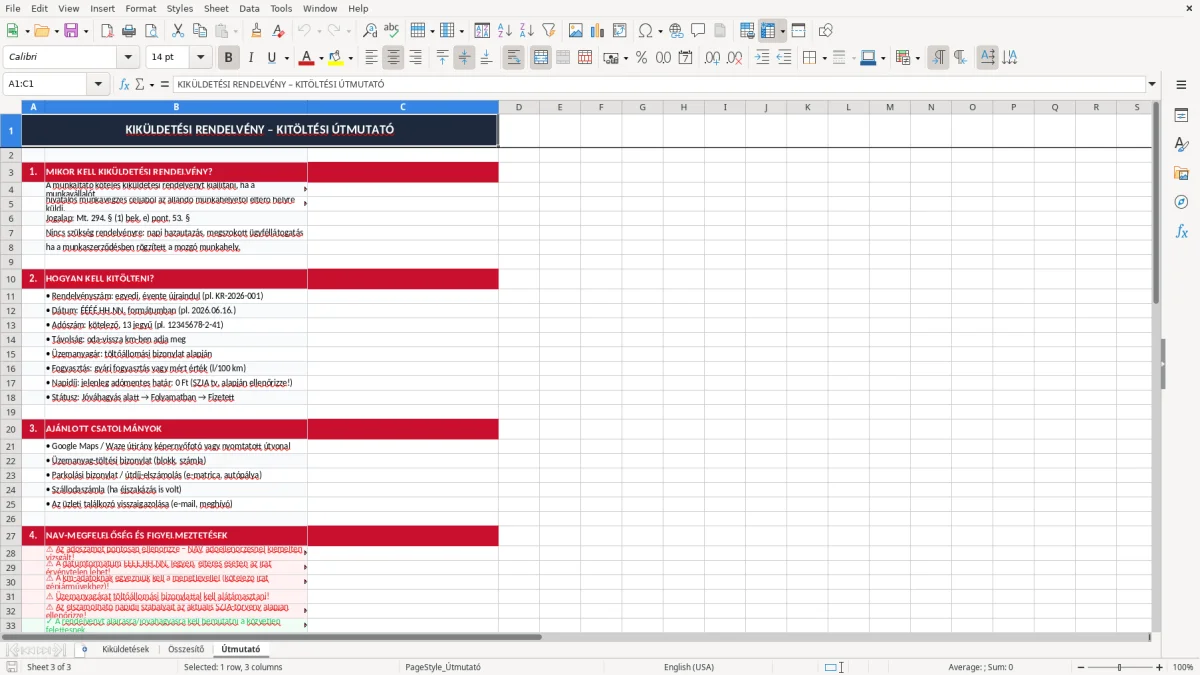Viewport: 1200px width, 675px height.
Task: Toggle Merge and Center Cells
Action: tap(541, 58)
